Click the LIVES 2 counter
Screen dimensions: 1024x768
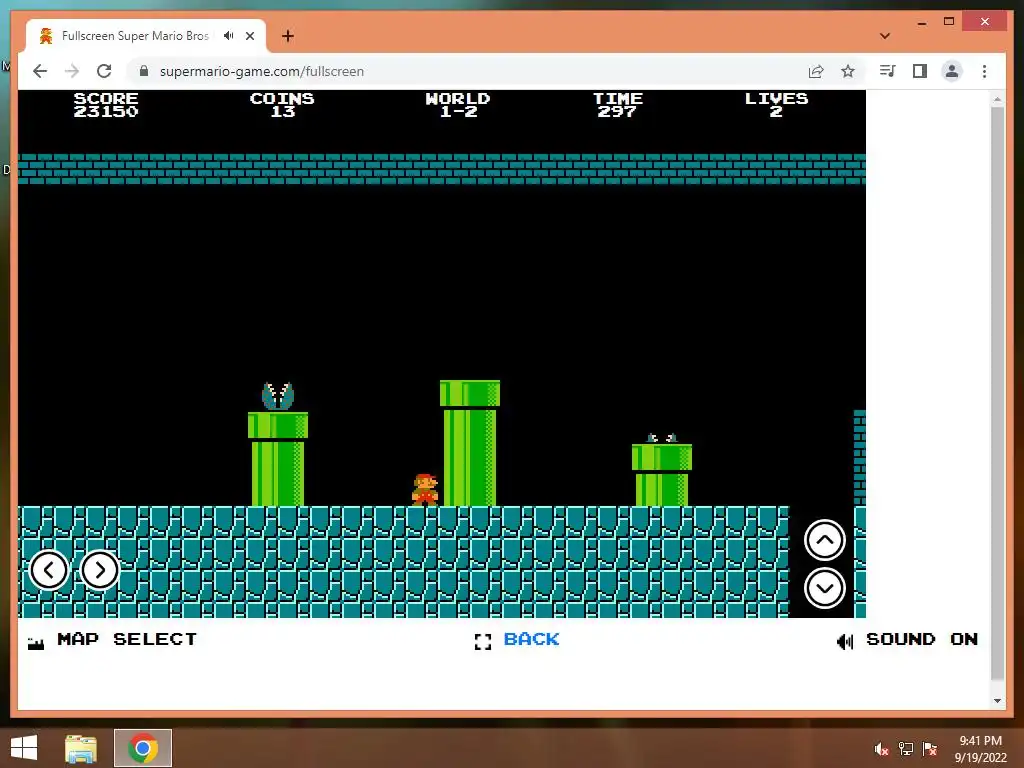click(x=776, y=105)
